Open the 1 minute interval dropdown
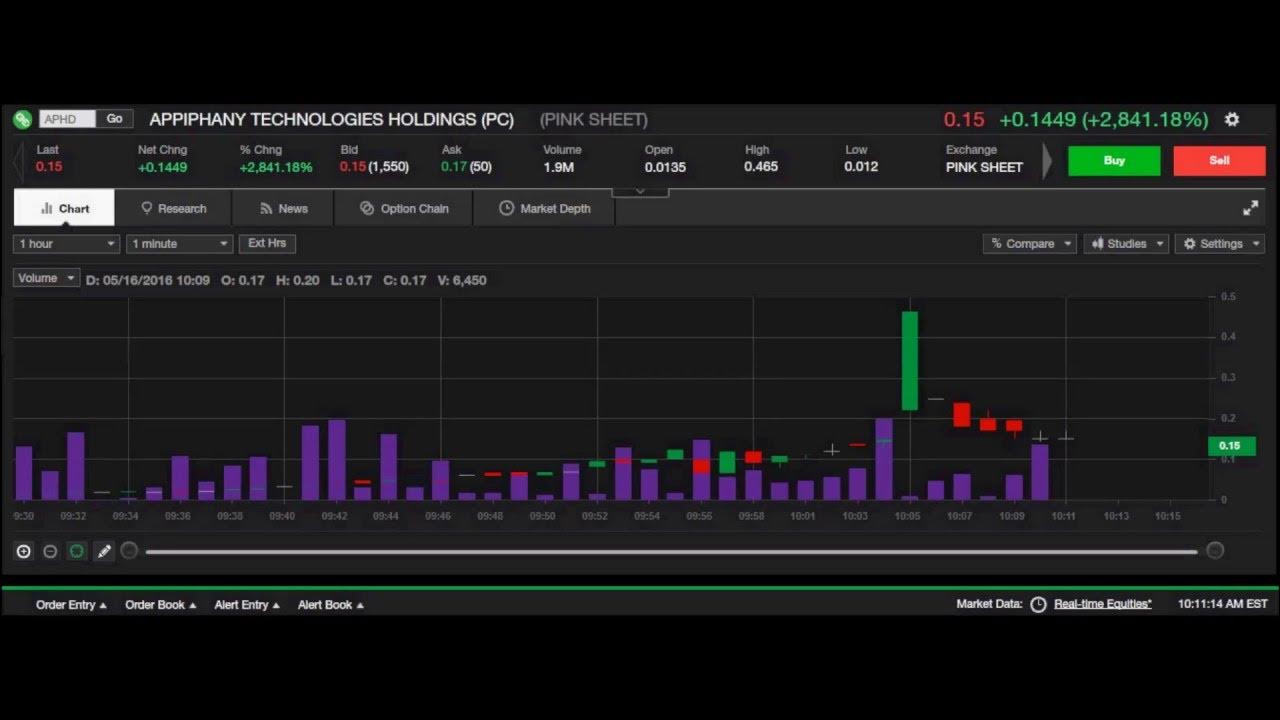This screenshot has width=1280, height=720. coord(180,244)
